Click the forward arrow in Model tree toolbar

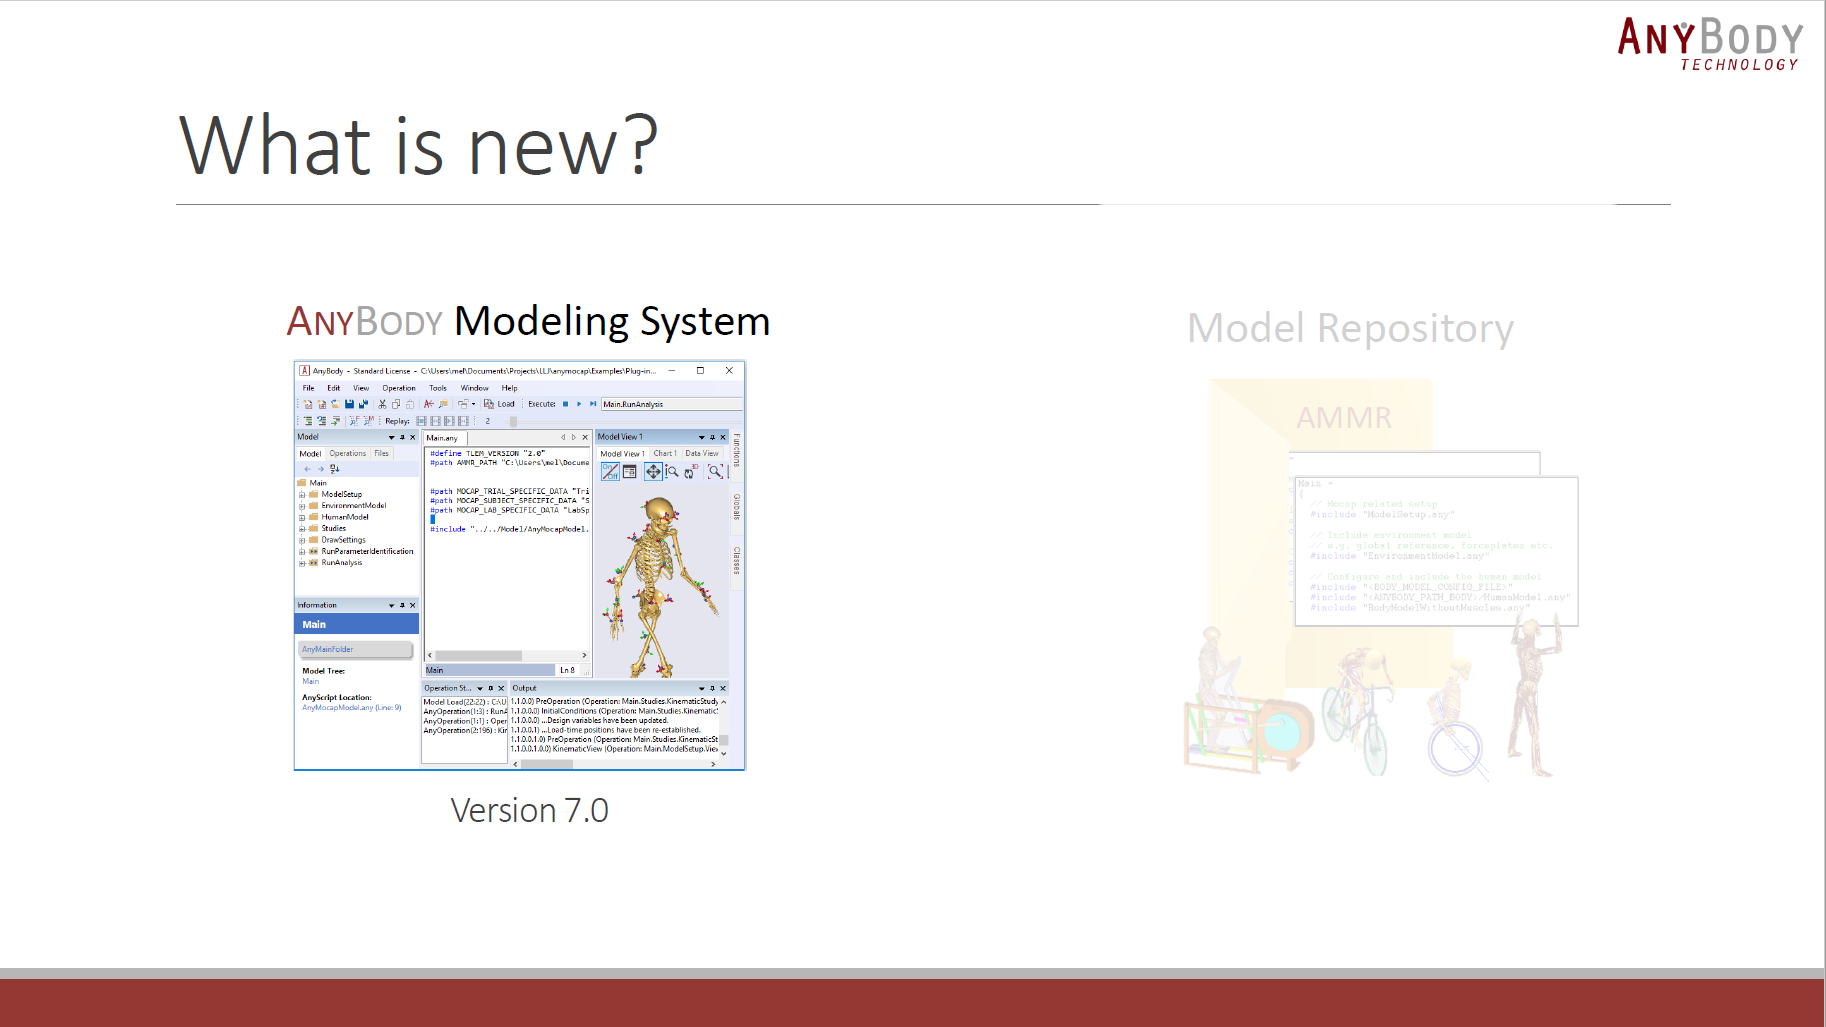click(x=321, y=469)
